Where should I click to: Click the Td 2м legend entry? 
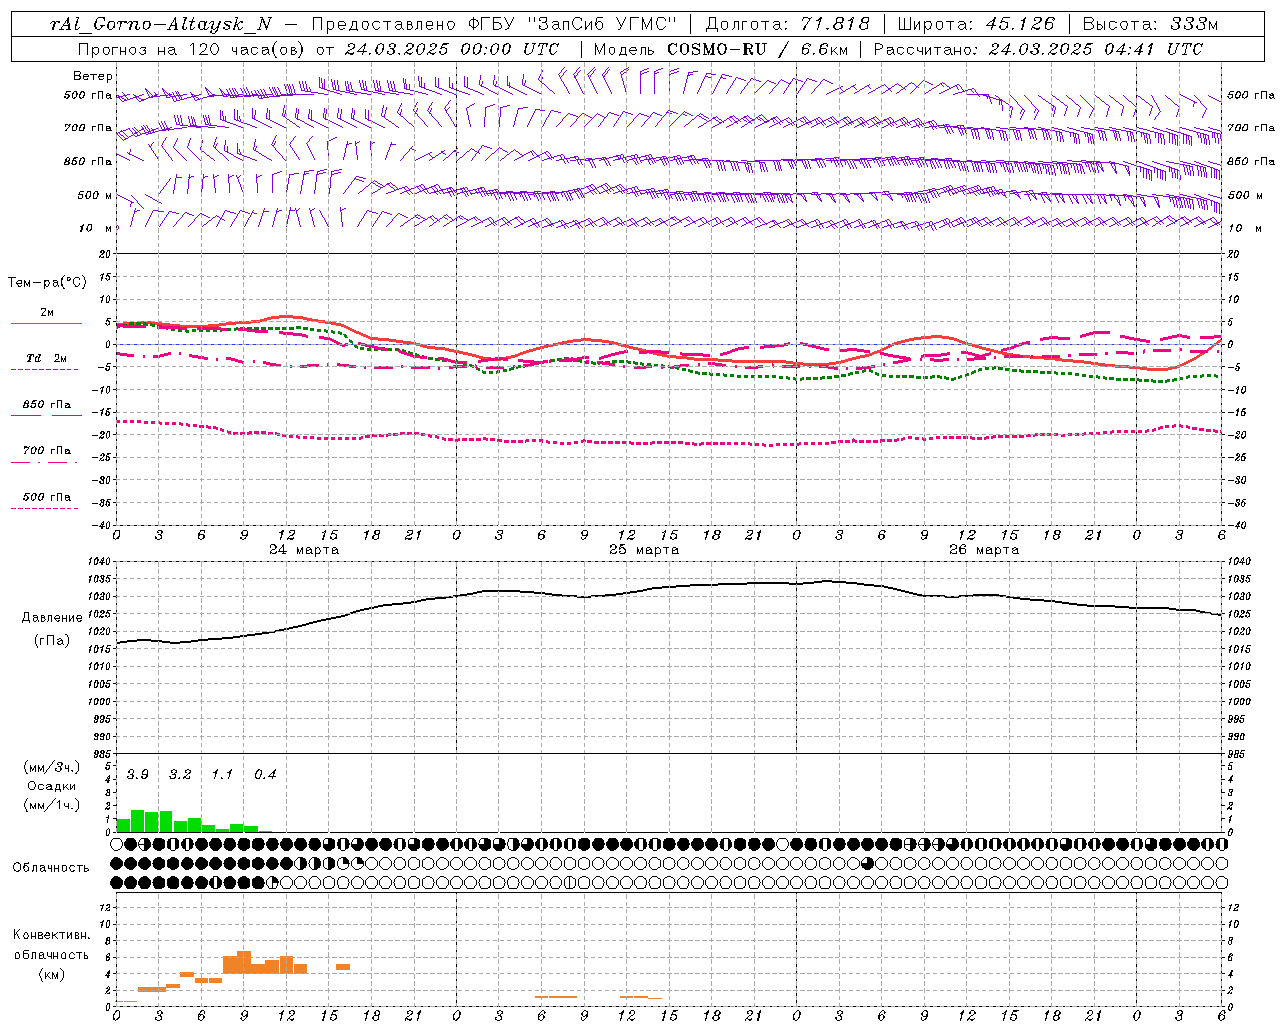[x=46, y=358]
